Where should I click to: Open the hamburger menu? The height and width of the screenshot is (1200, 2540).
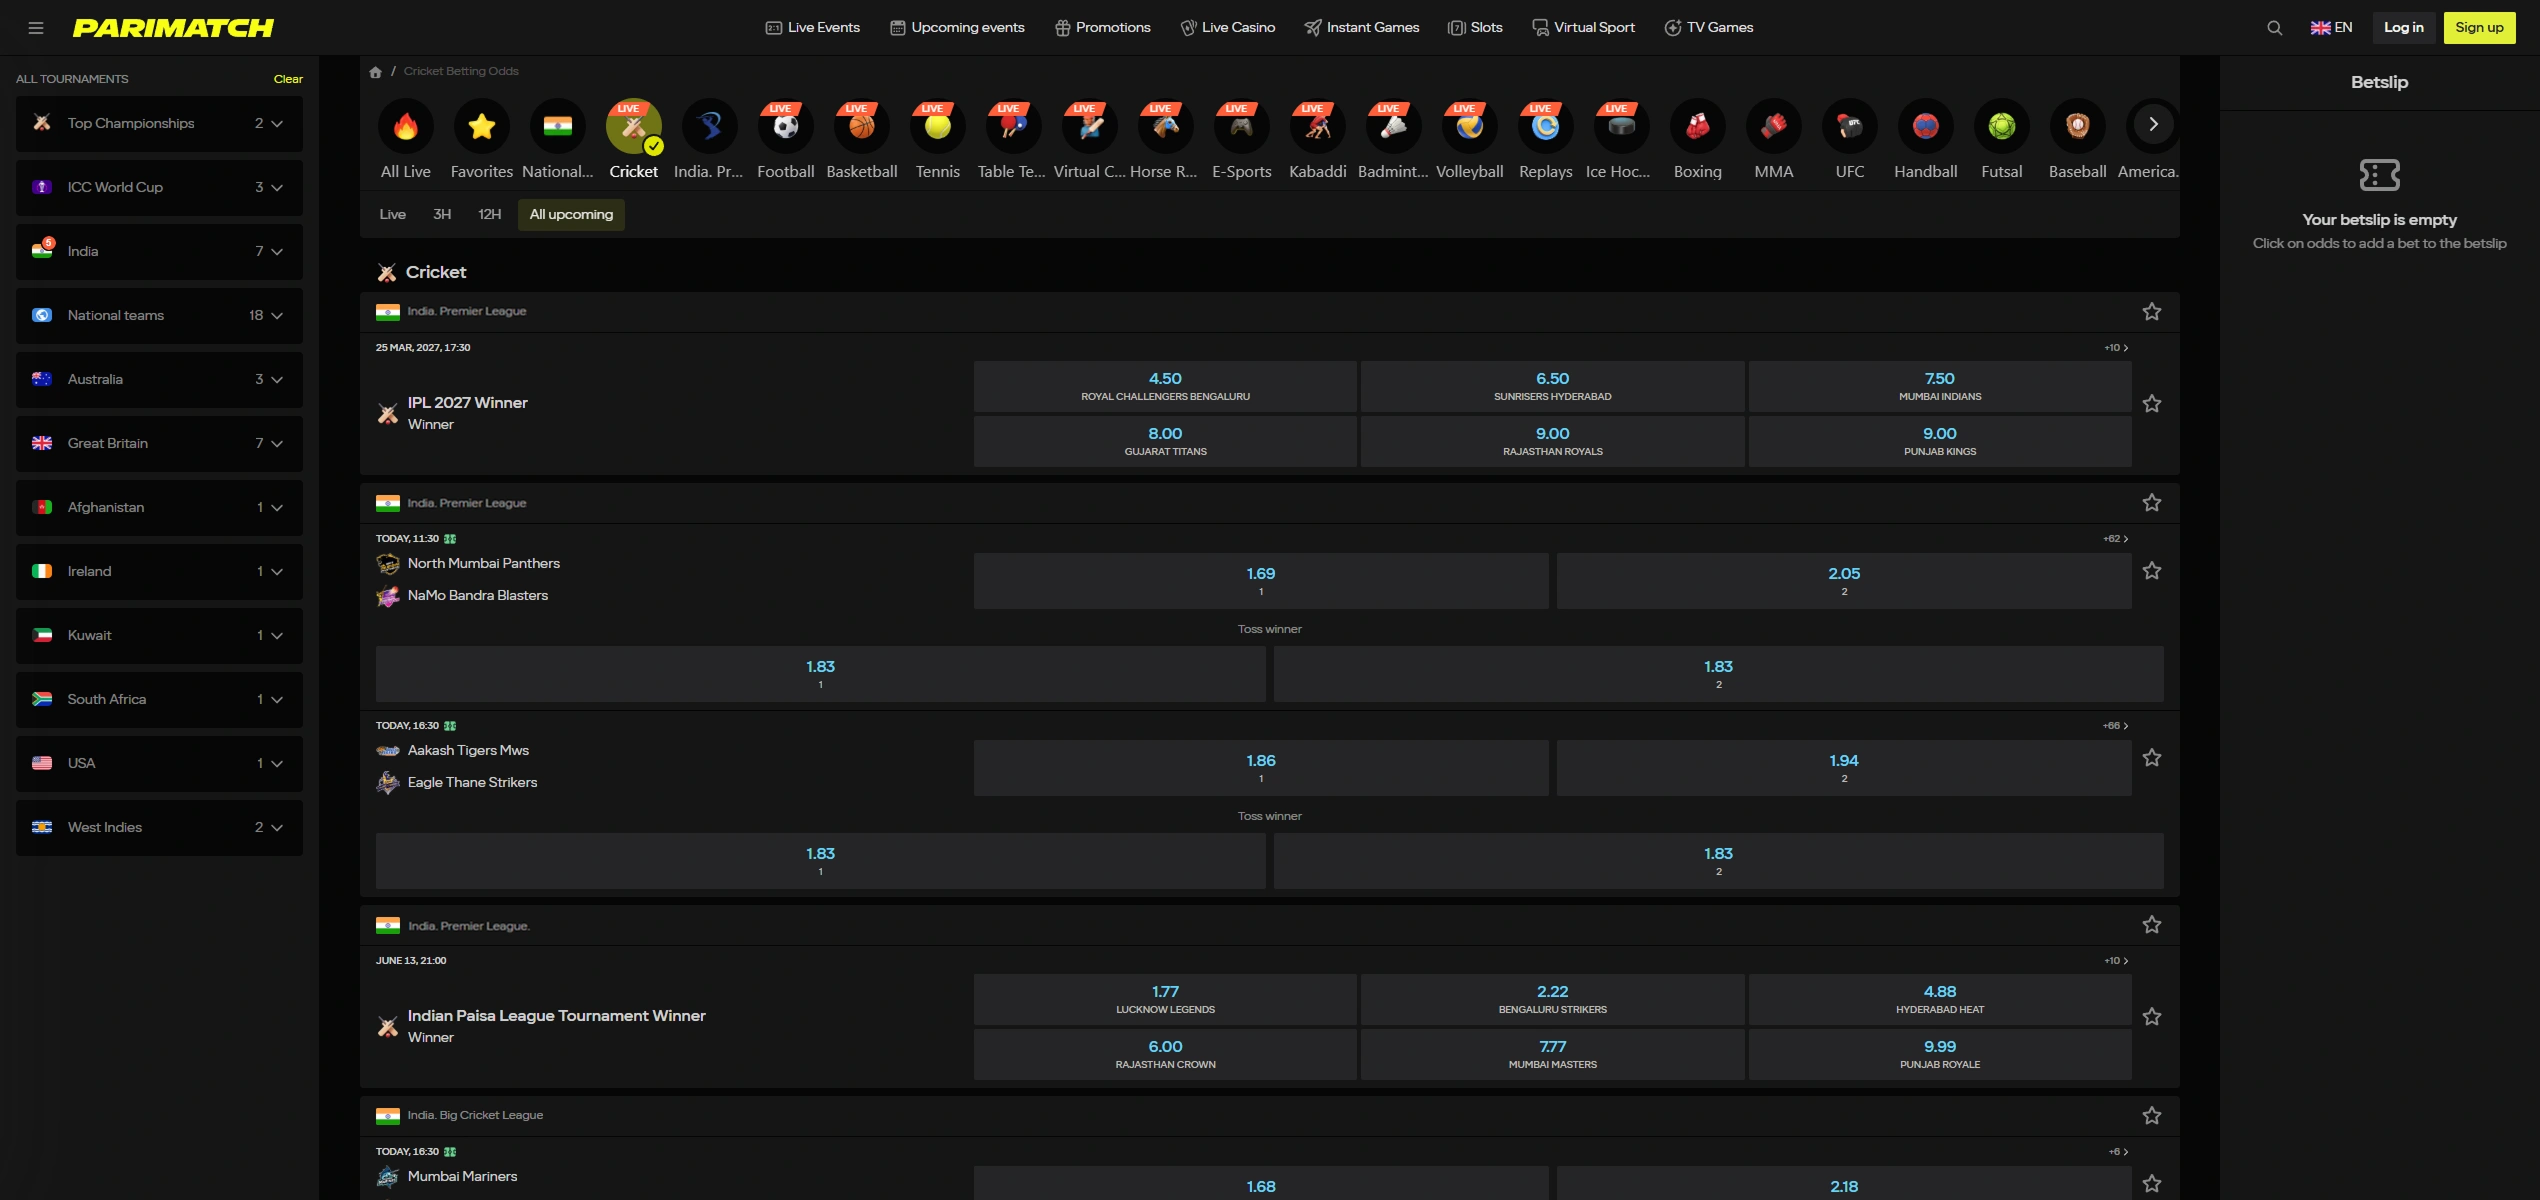click(36, 28)
